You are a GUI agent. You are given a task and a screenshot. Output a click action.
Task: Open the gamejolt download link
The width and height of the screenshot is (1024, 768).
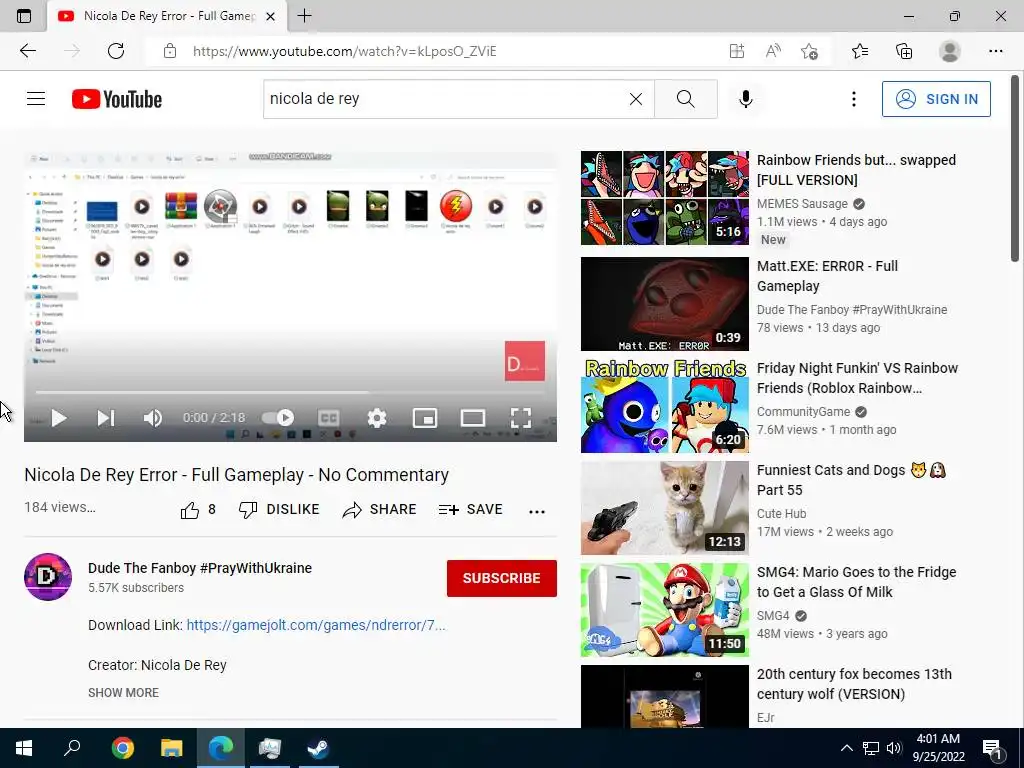[x=316, y=625]
